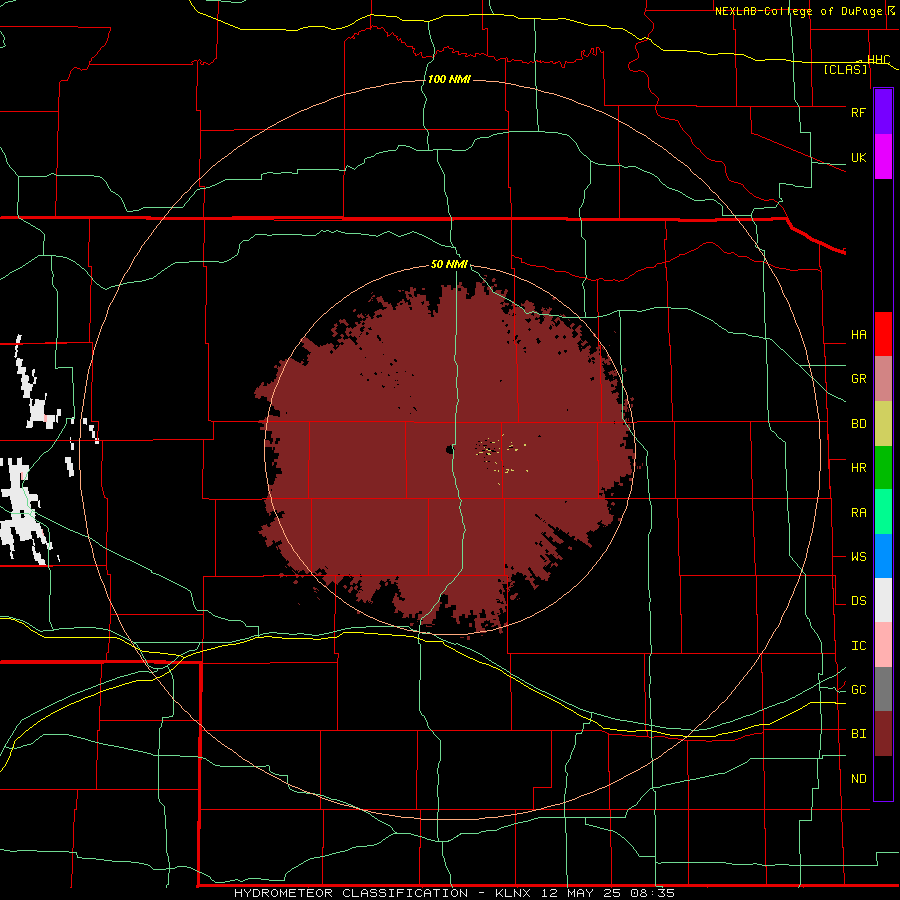Click the WS blue legend swatch
900x900 pixels.
(883, 556)
